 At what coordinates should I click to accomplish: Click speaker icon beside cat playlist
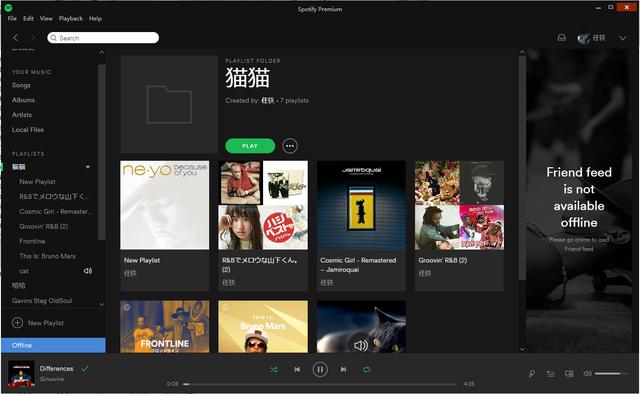[x=88, y=271]
